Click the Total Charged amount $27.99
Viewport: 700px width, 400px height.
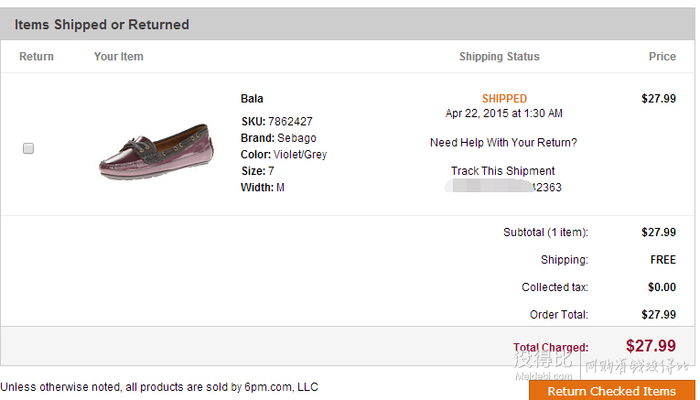pyautogui.click(x=650, y=346)
